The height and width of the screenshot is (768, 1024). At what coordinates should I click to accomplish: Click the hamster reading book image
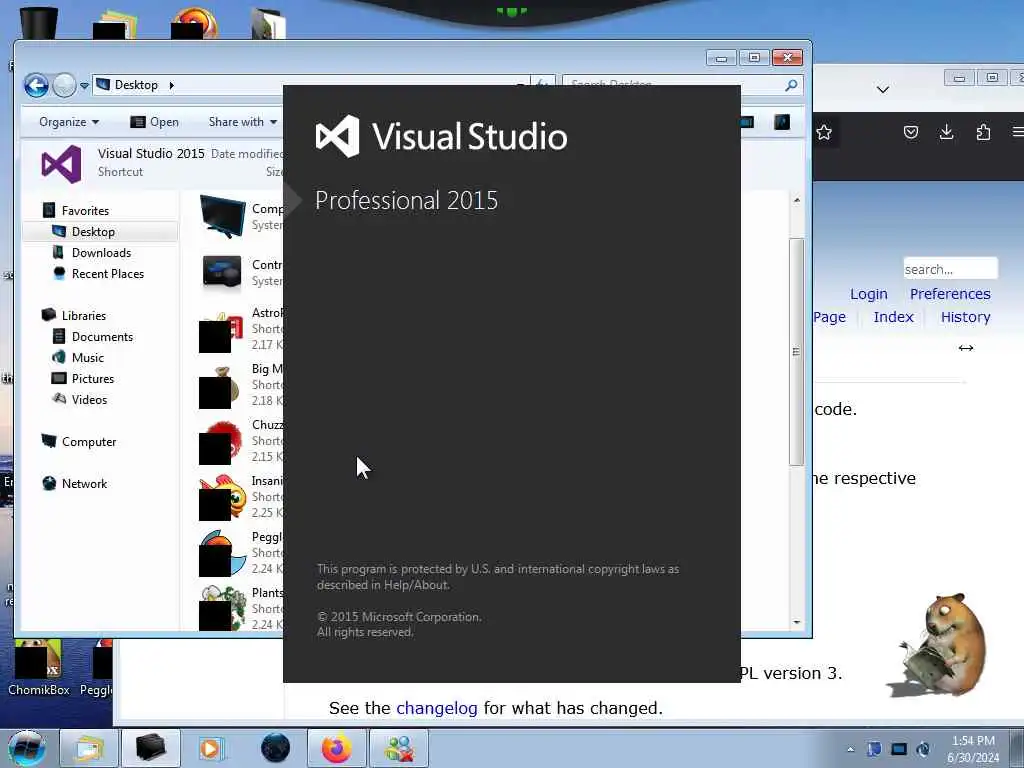tap(936, 645)
